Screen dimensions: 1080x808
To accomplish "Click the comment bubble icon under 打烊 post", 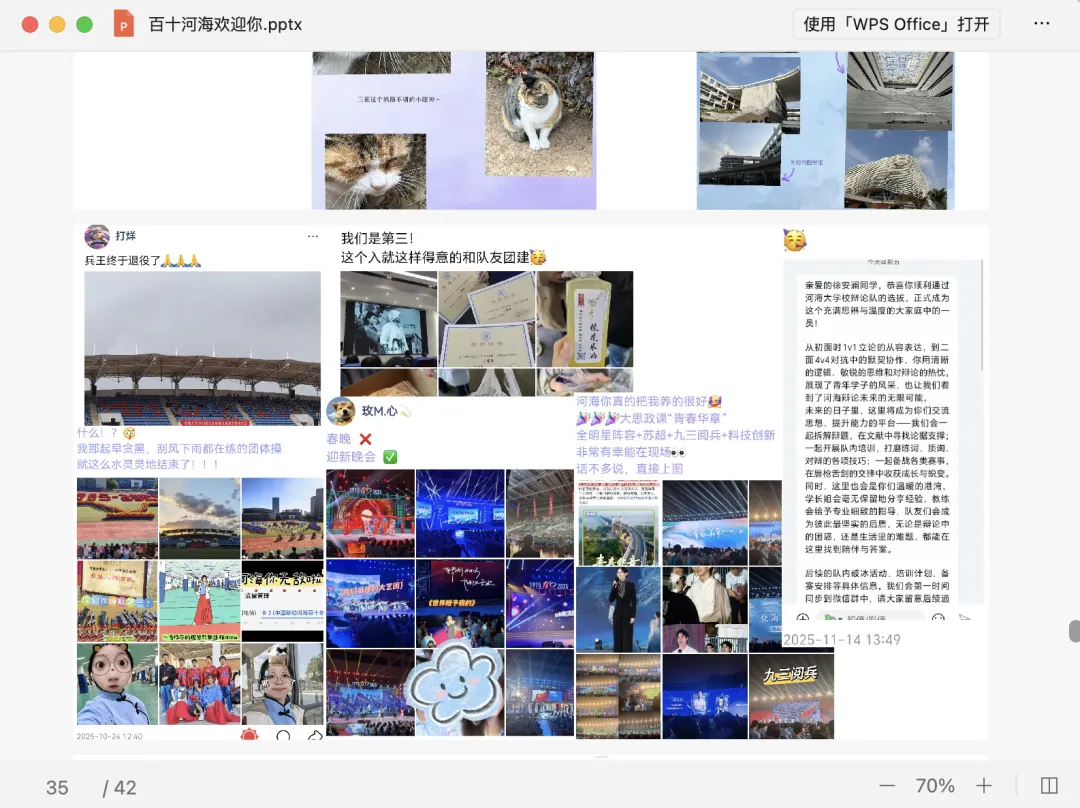I will click(x=282, y=736).
